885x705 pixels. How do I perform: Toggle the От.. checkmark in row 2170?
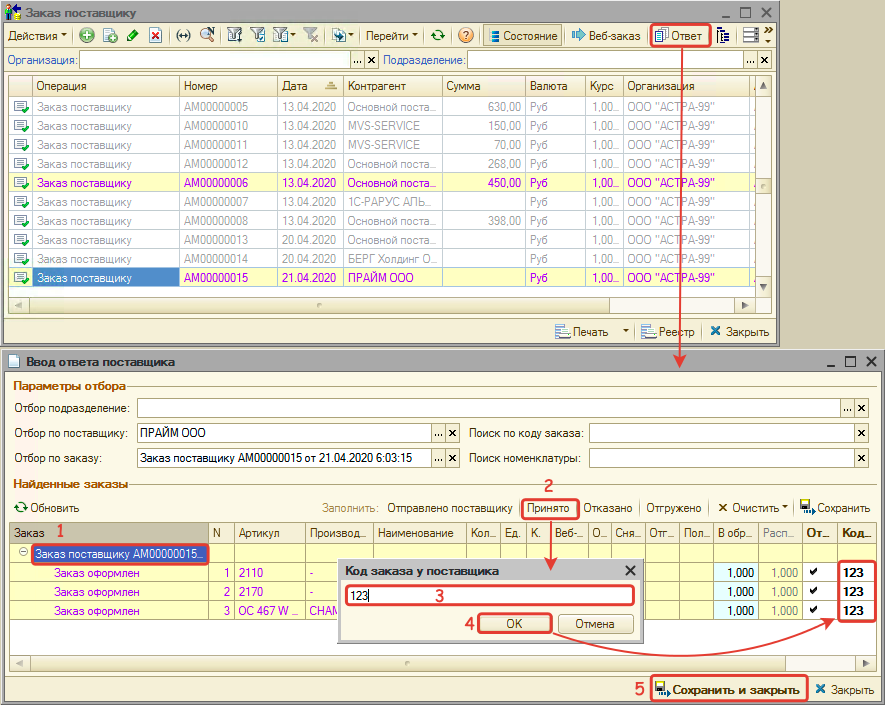click(813, 592)
